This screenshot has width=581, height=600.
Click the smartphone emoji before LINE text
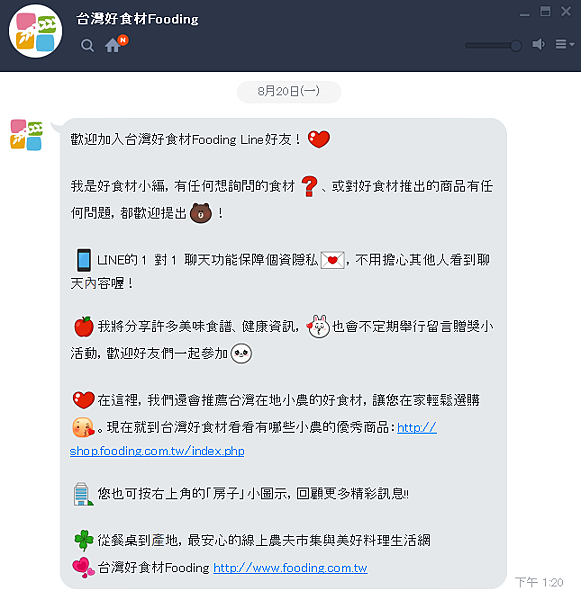84,260
